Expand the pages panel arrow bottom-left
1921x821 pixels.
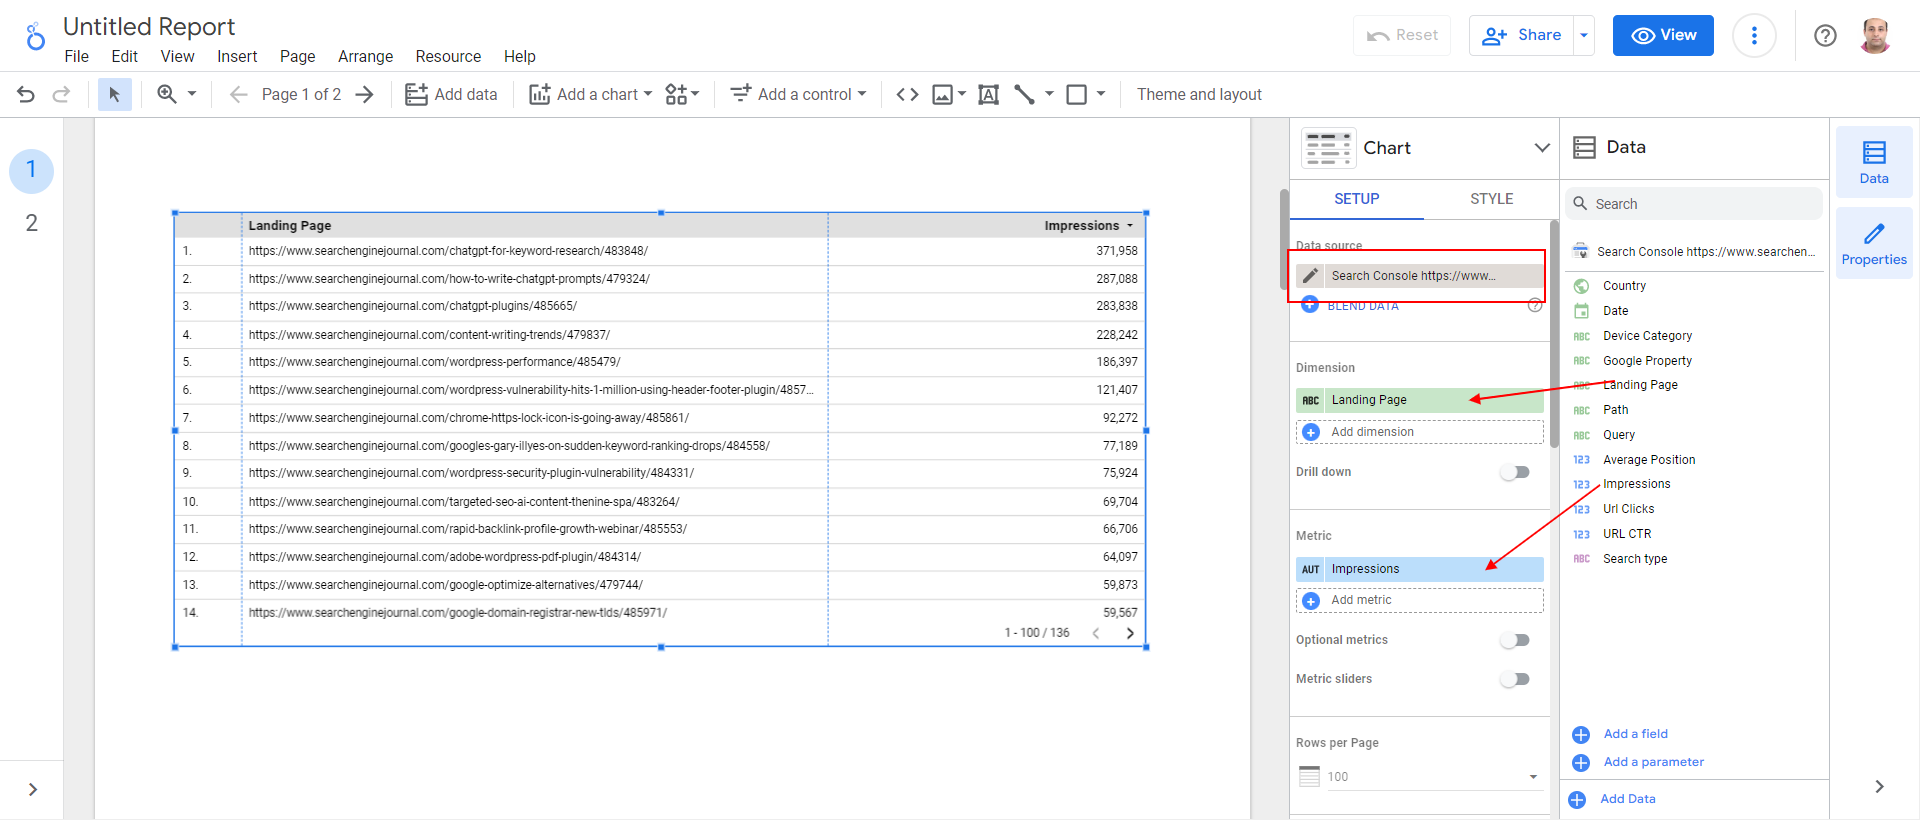tap(33, 789)
